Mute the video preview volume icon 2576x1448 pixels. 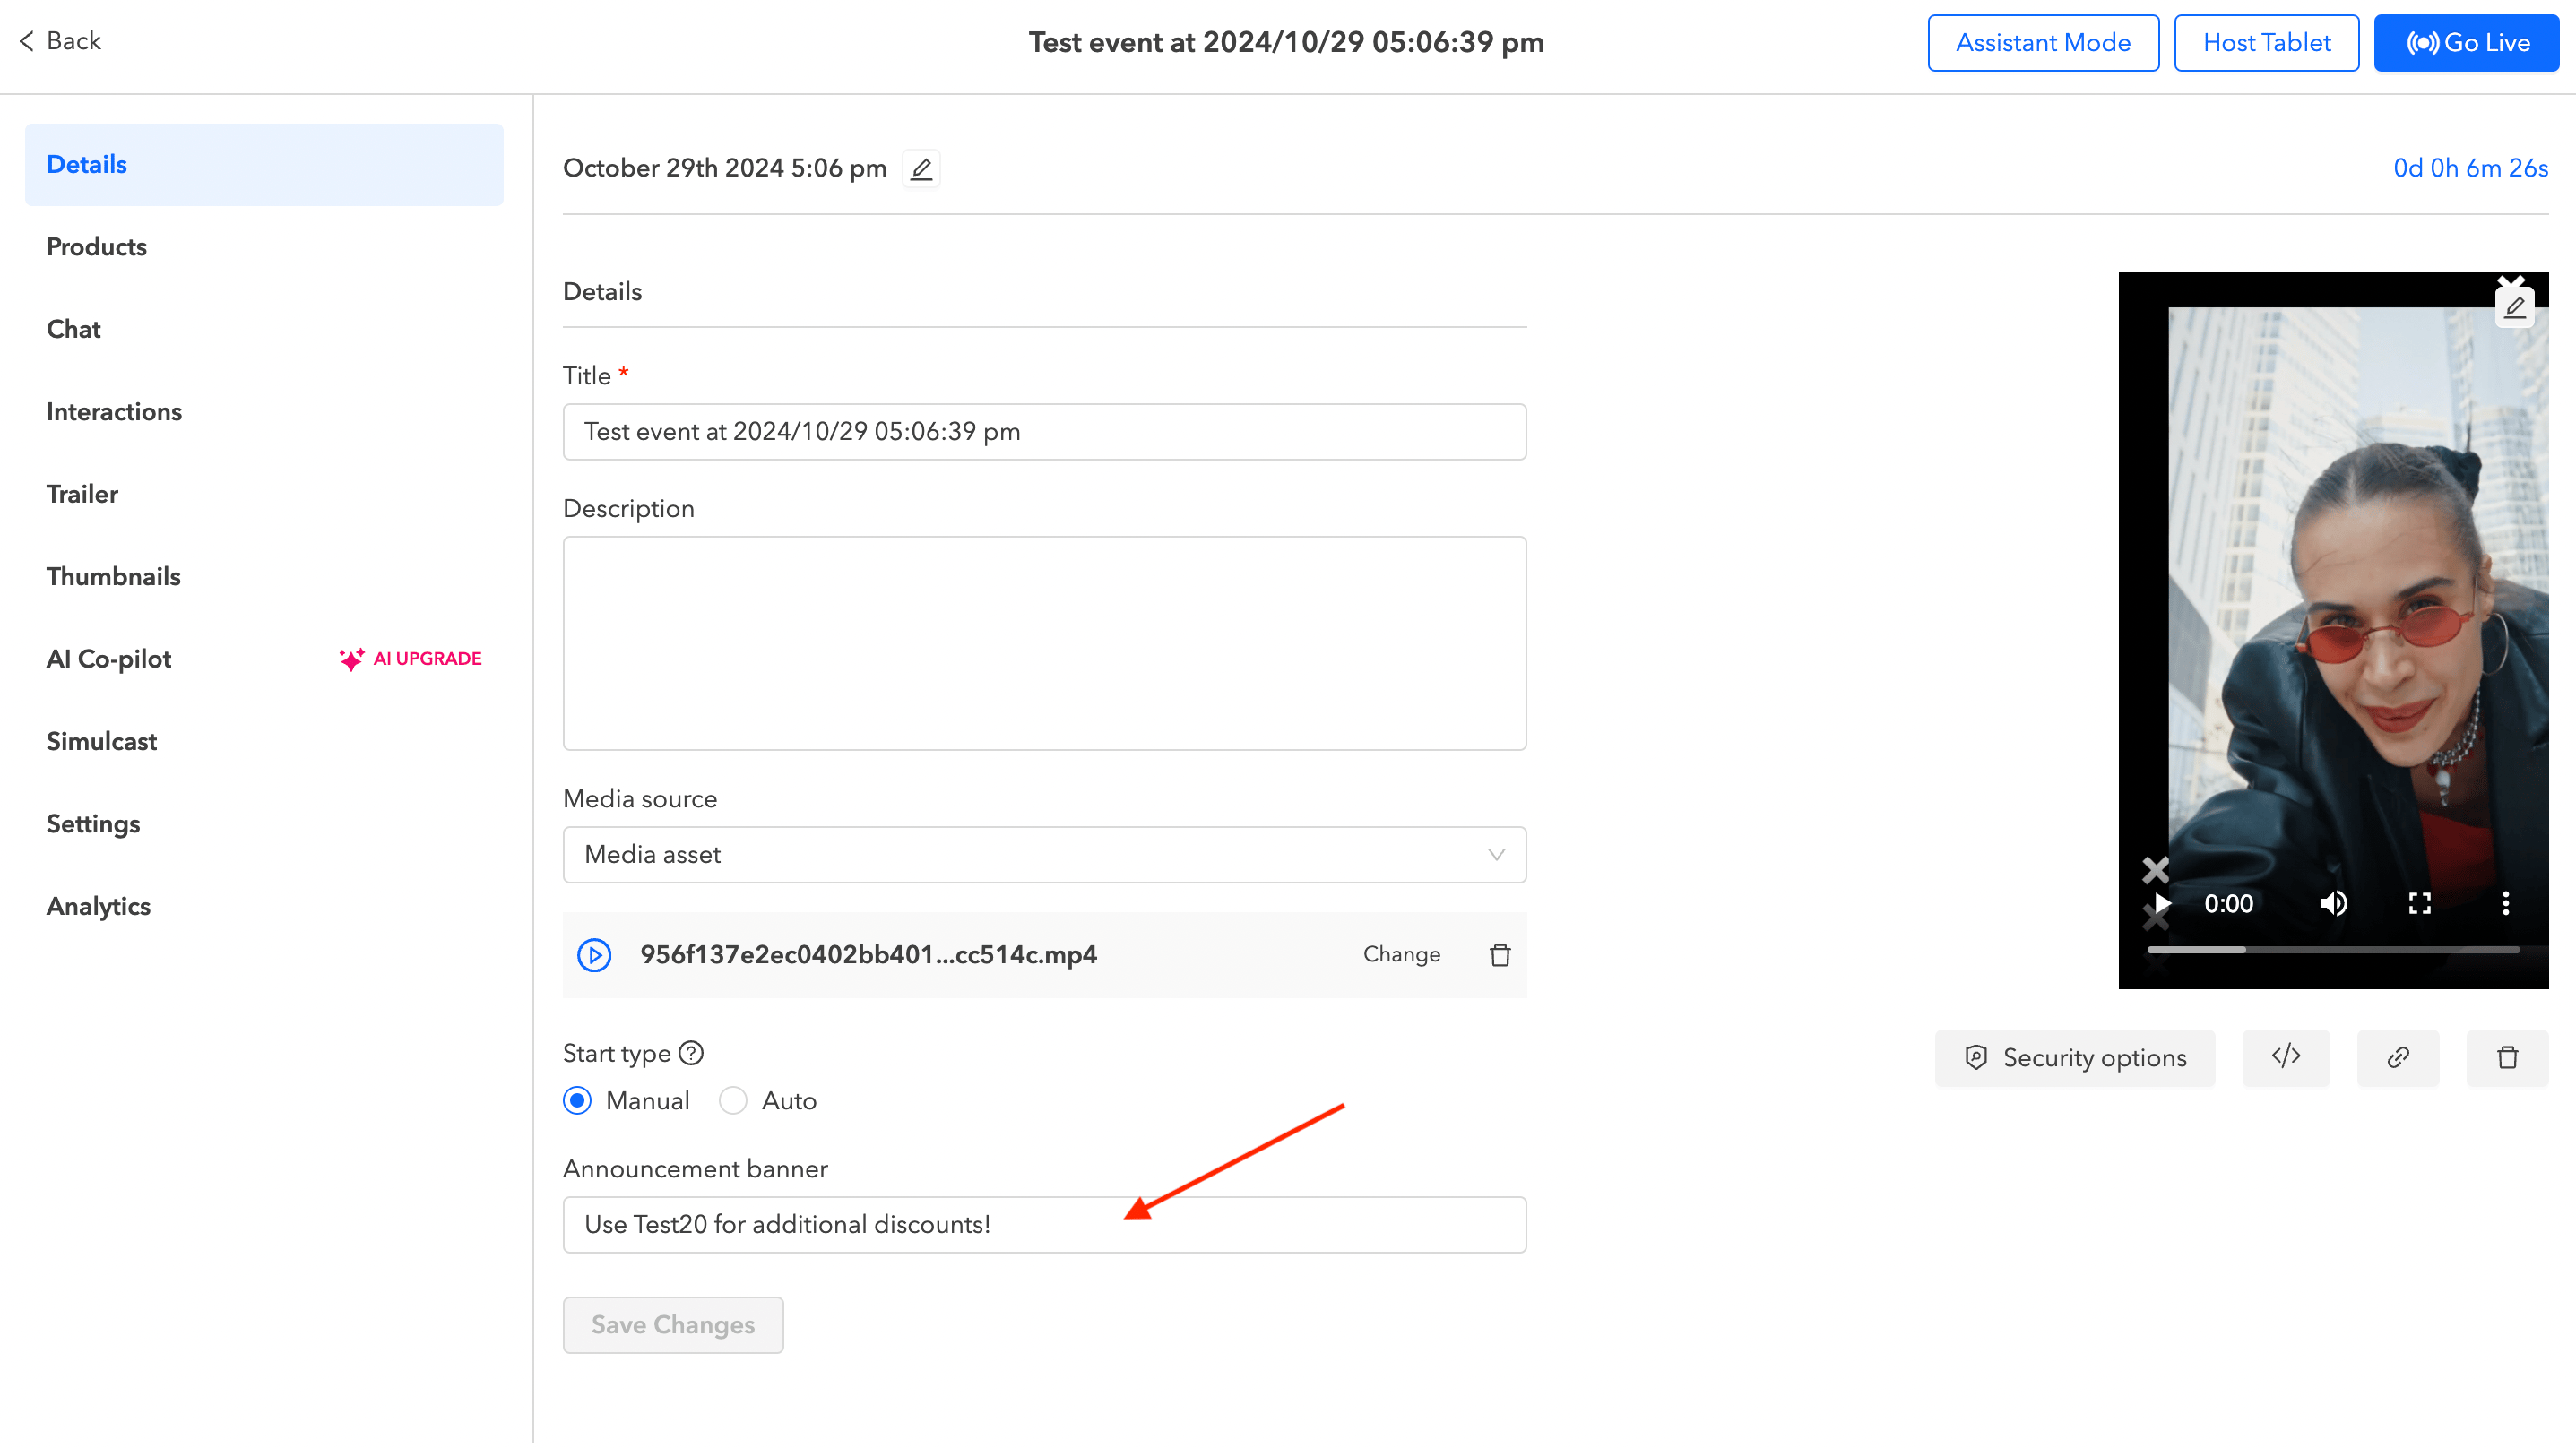point(2333,904)
